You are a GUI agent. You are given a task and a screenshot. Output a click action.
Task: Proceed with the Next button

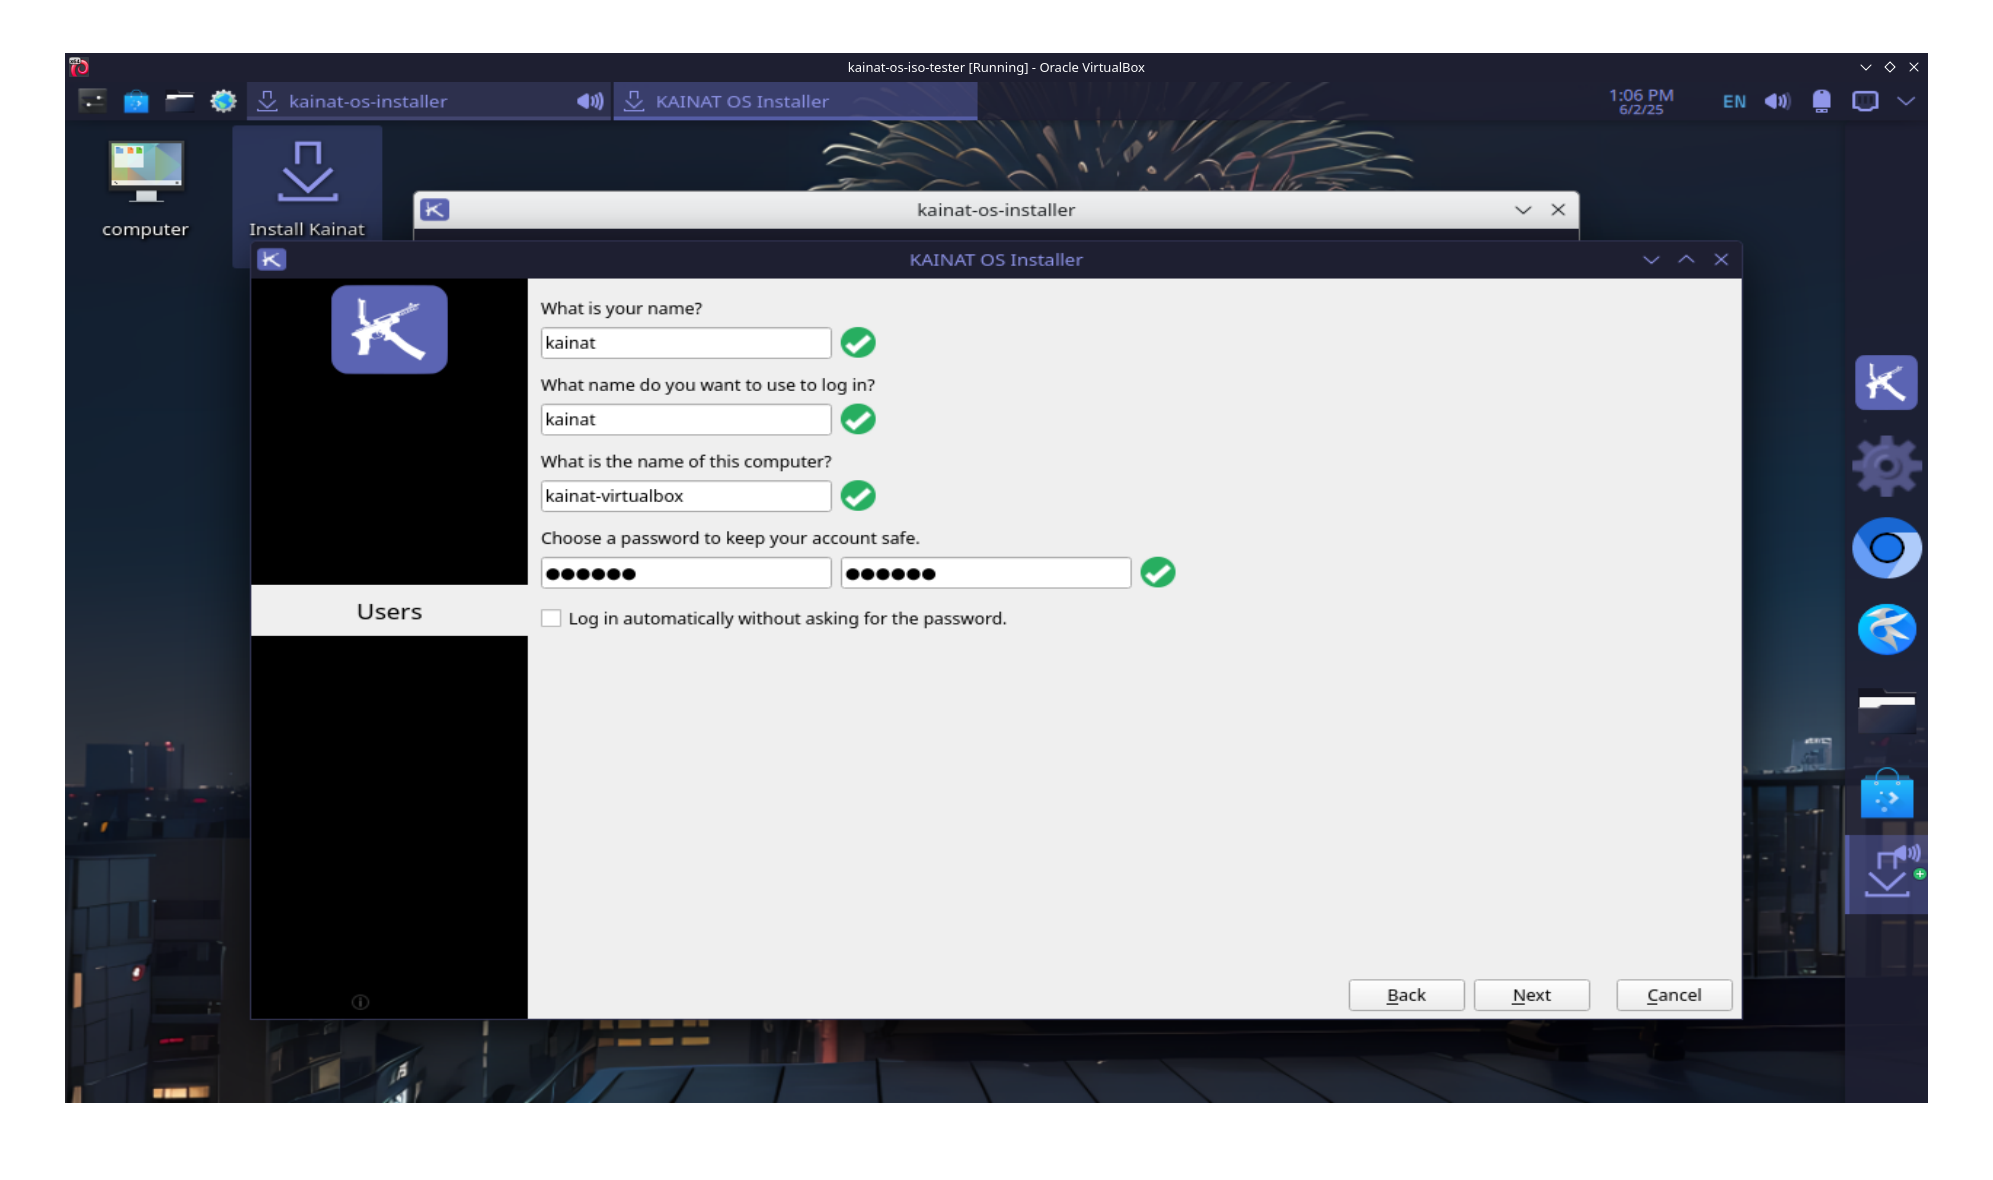coord(1531,995)
